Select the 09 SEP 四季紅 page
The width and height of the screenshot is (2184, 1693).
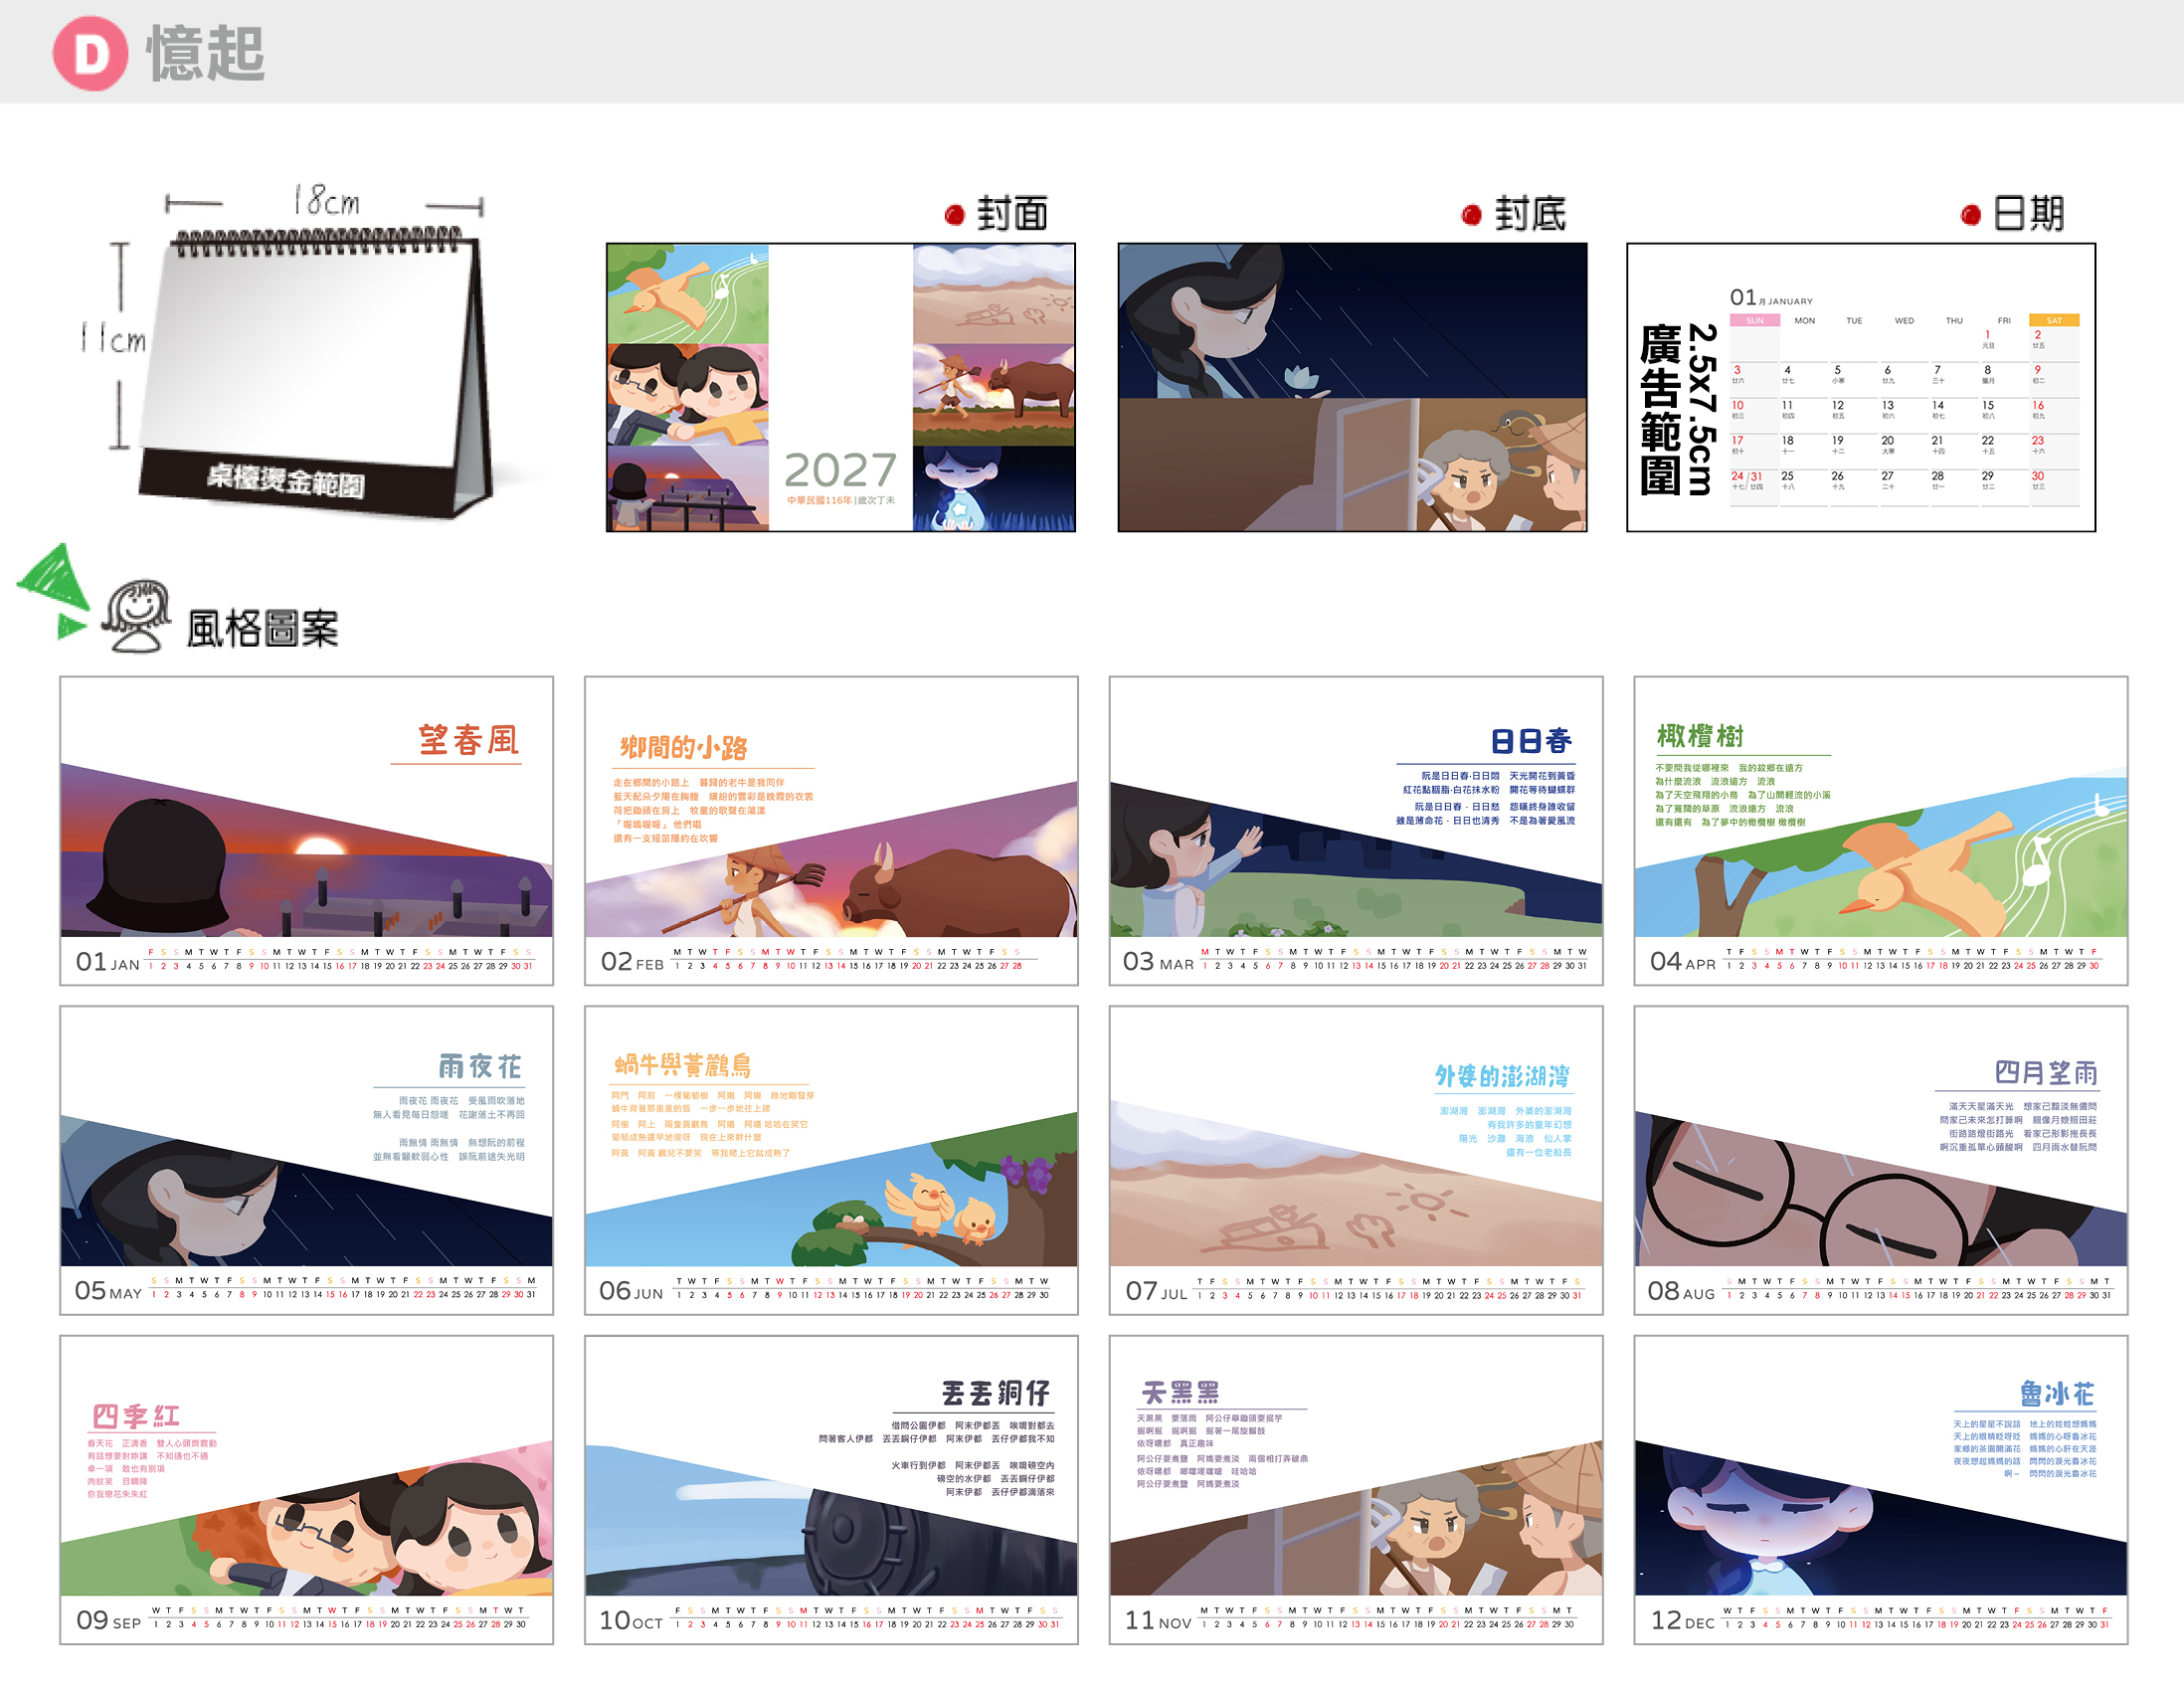click(x=306, y=1490)
